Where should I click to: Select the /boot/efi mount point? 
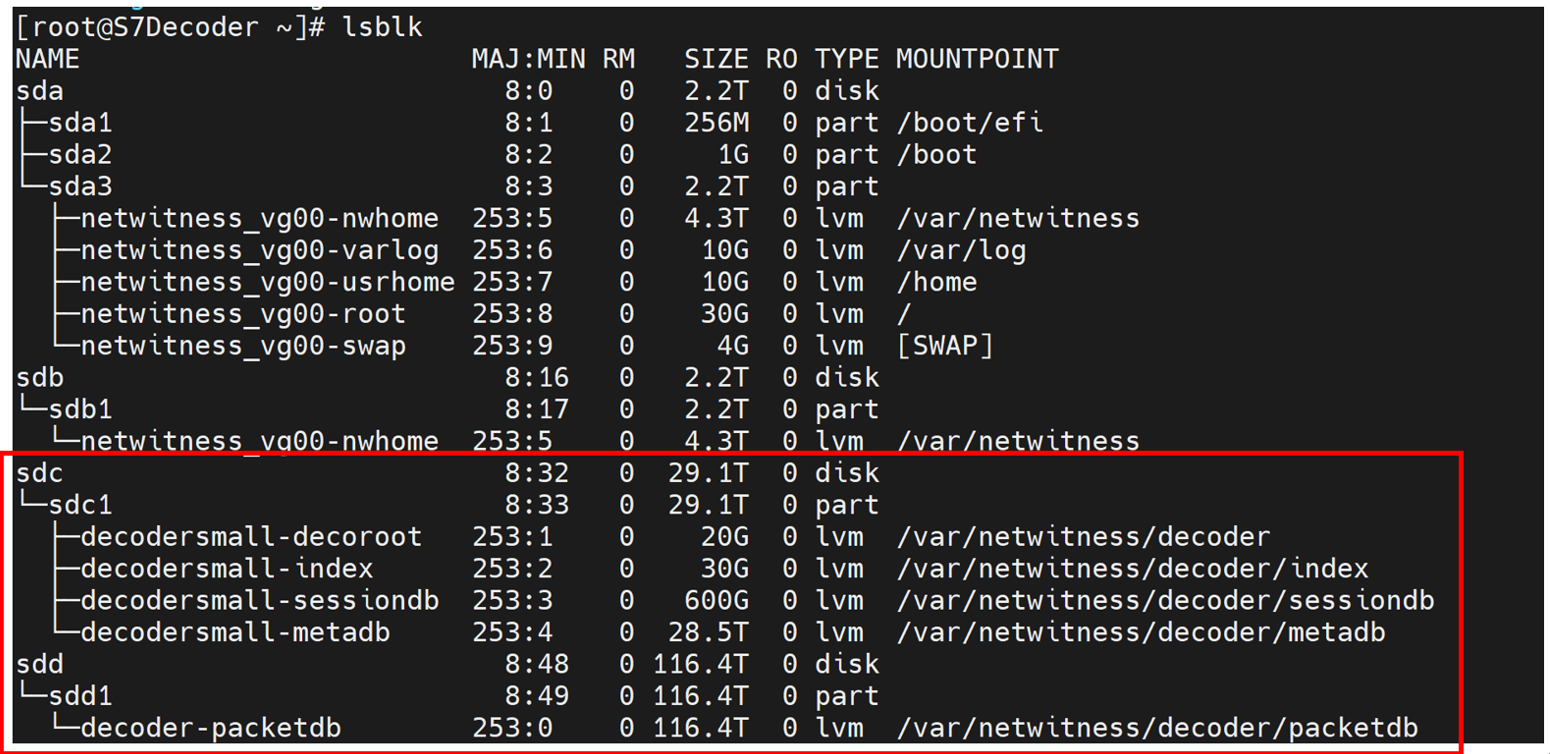[969, 123]
